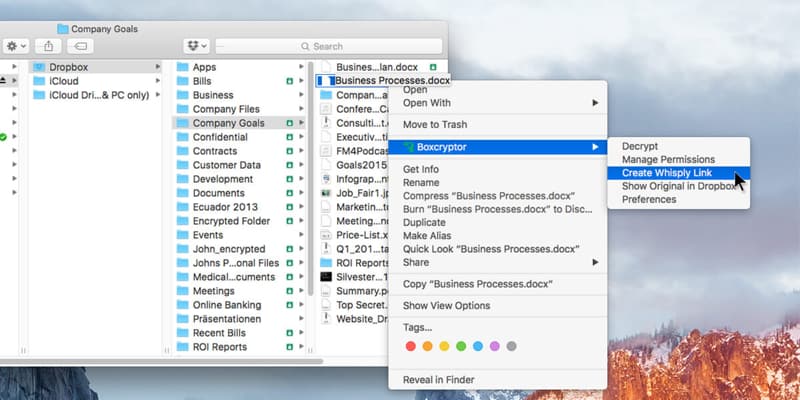The height and width of the screenshot is (400, 800).
Task: Expand the Apps folder arrow
Action: pos(301,67)
